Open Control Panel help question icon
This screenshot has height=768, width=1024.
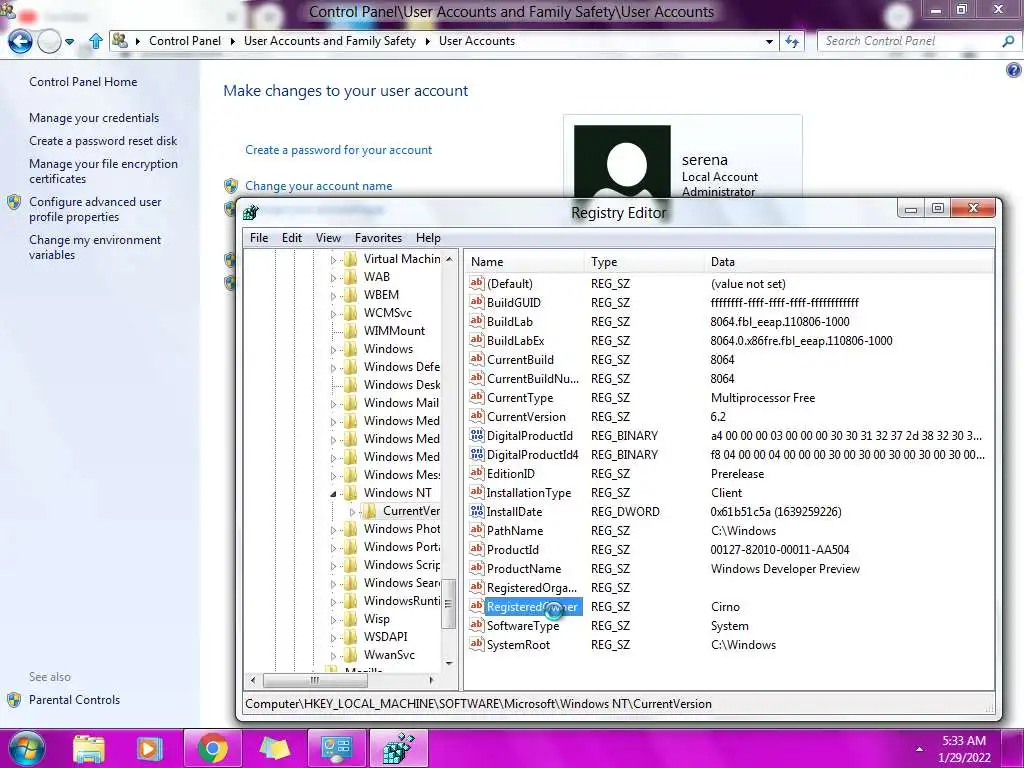point(1013,71)
